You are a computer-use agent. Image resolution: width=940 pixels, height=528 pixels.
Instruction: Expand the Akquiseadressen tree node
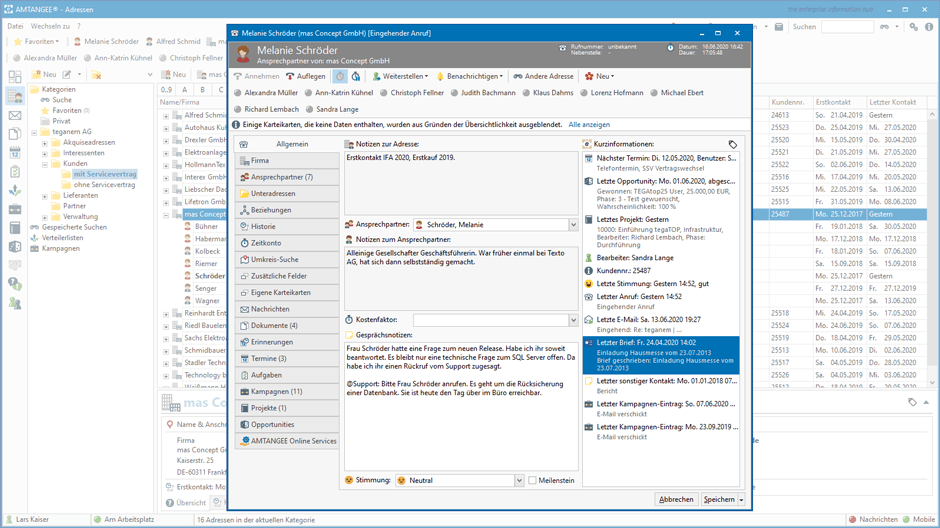click(44, 143)
